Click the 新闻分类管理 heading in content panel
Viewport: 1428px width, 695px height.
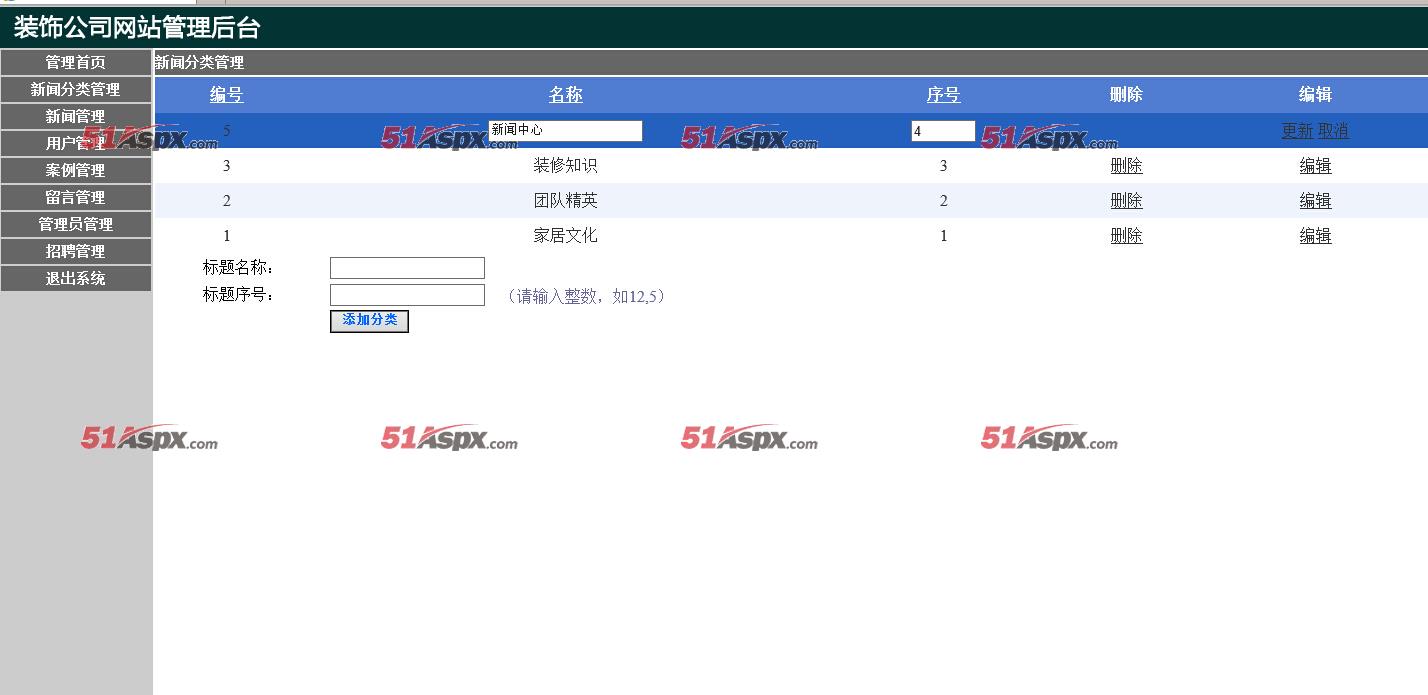[199, 62]
